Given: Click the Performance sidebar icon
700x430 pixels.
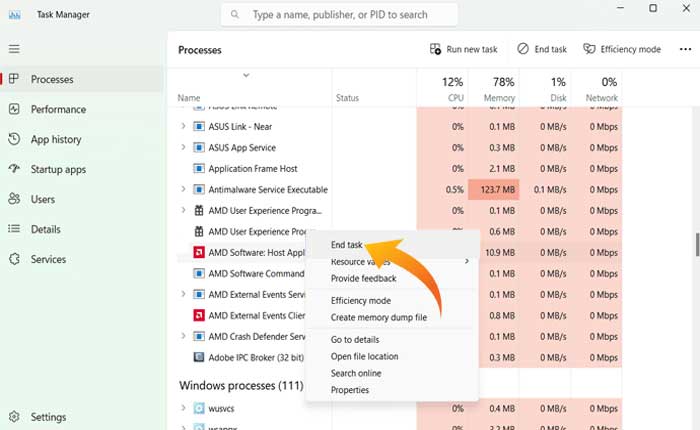Looking at the screenshot, I should pyautogui.click(x=14, y=109).
